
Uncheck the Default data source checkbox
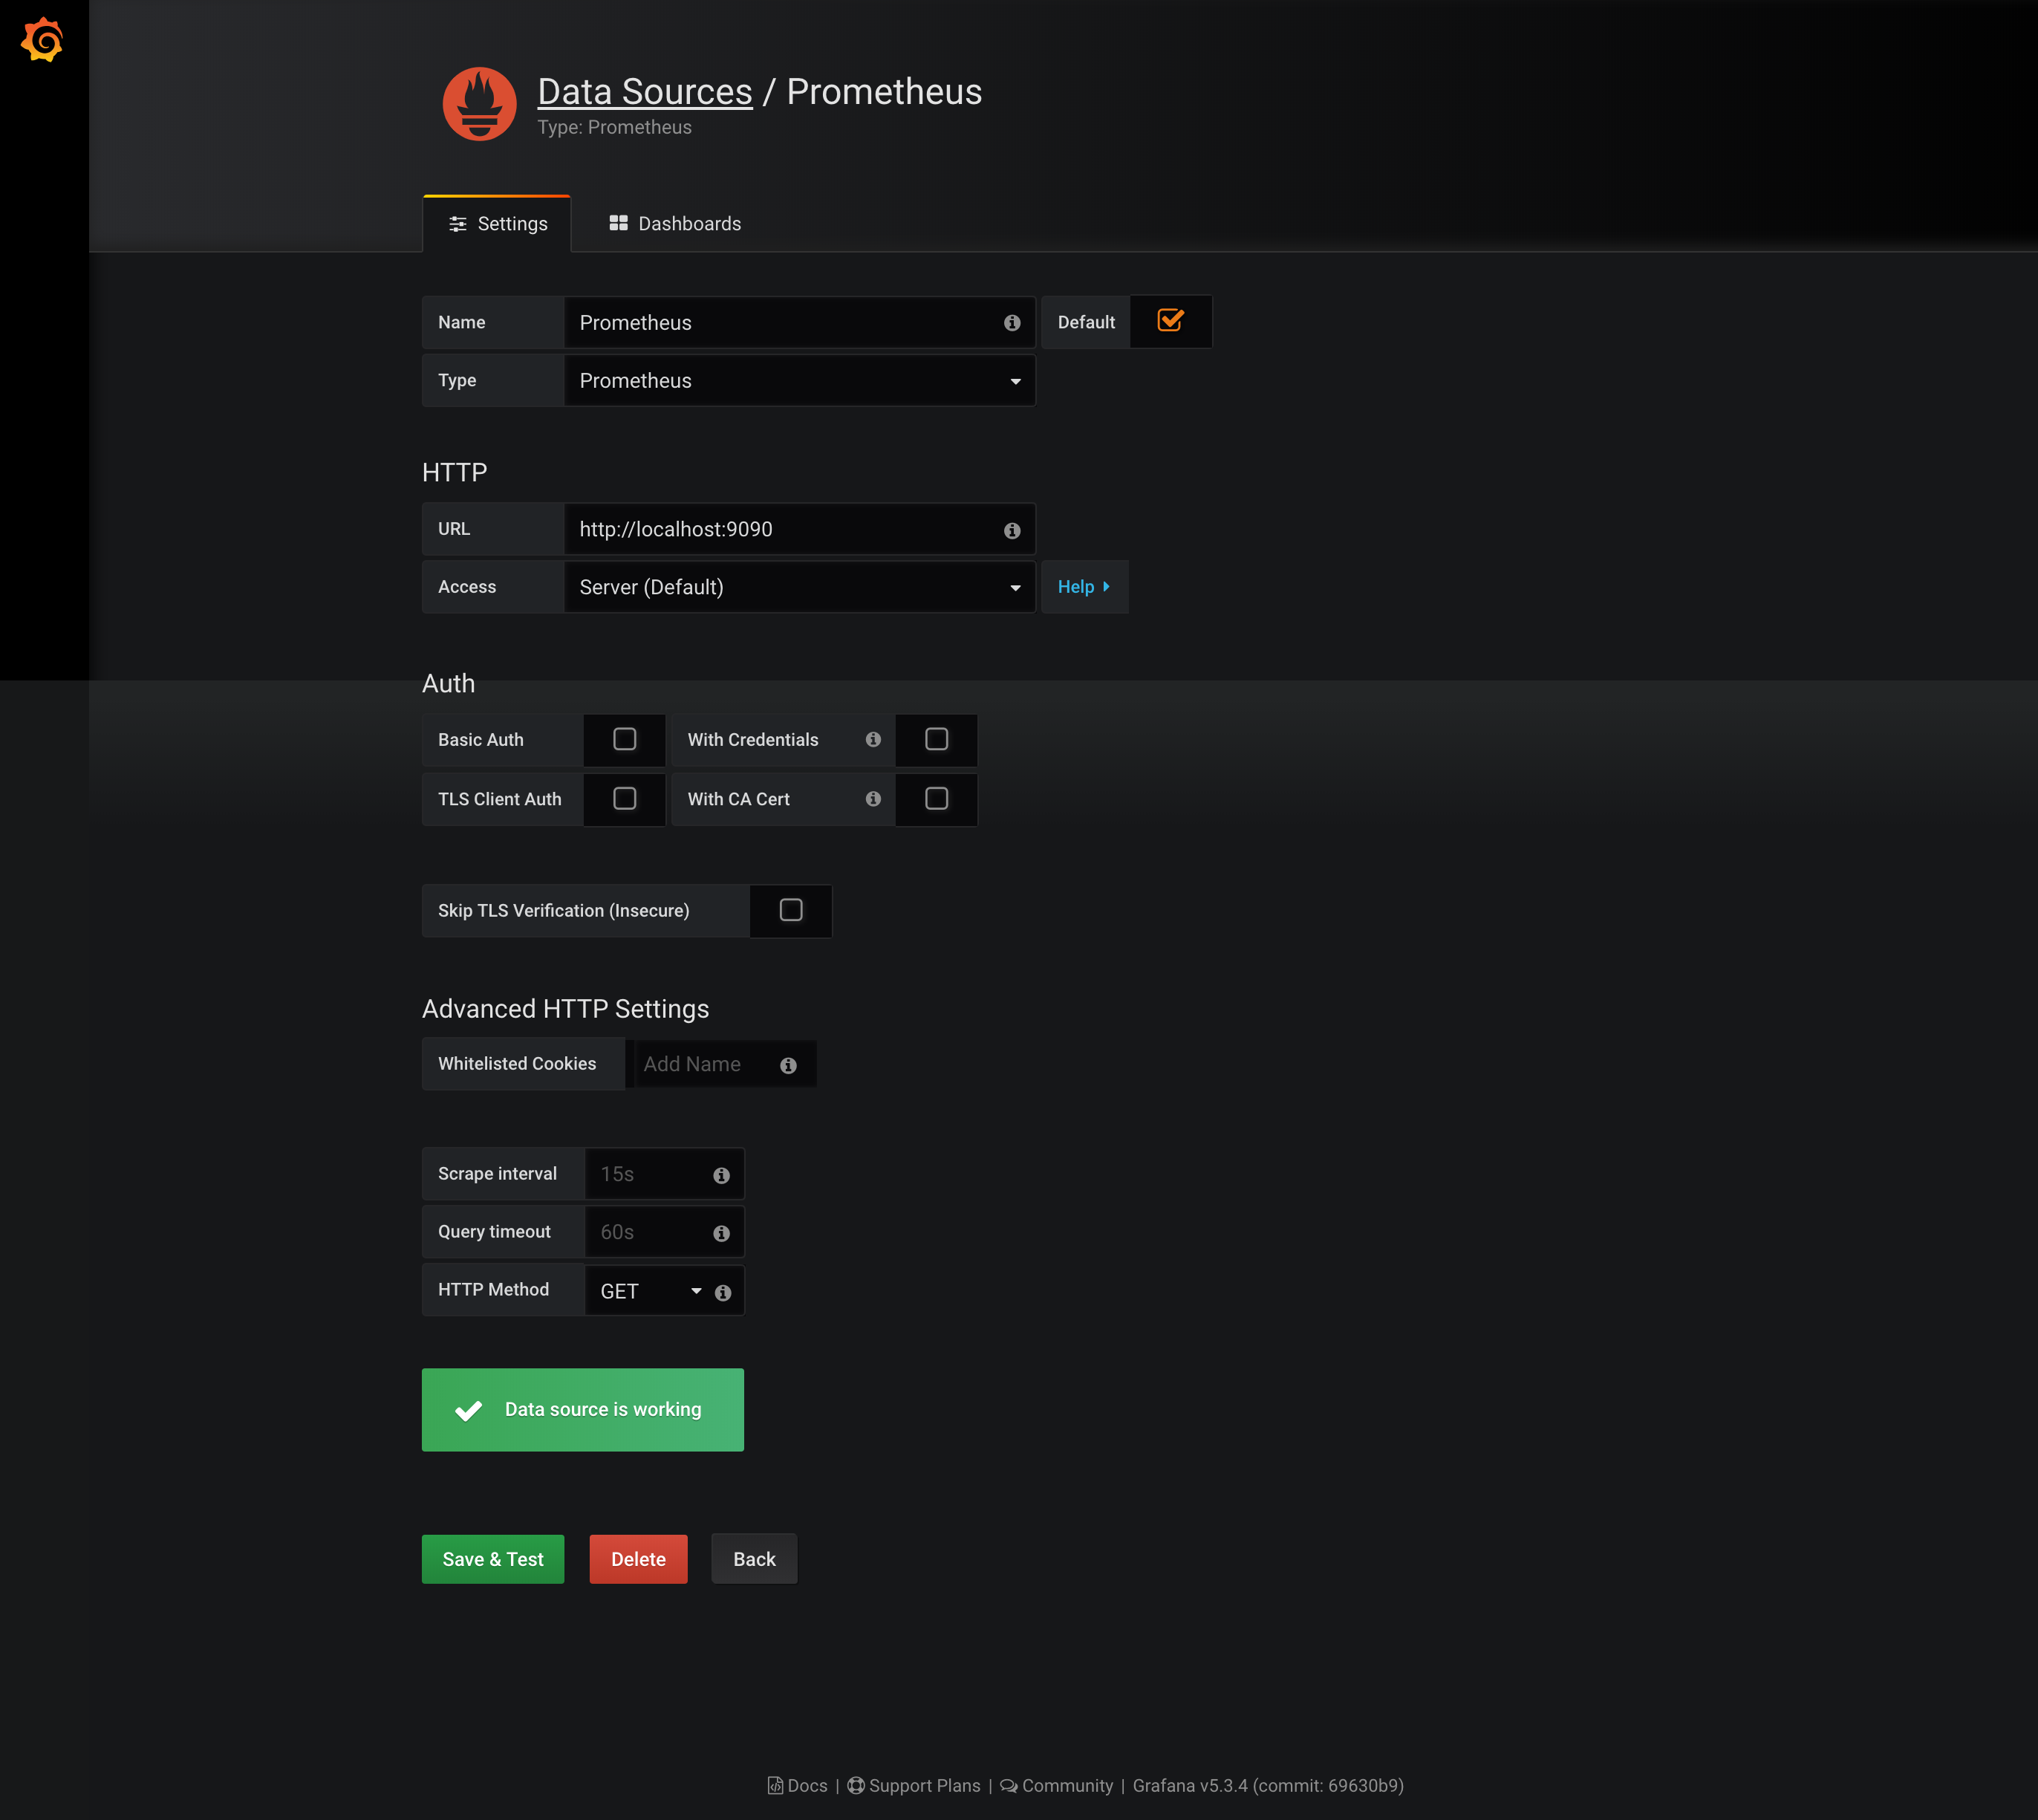tap(1170, 321)
